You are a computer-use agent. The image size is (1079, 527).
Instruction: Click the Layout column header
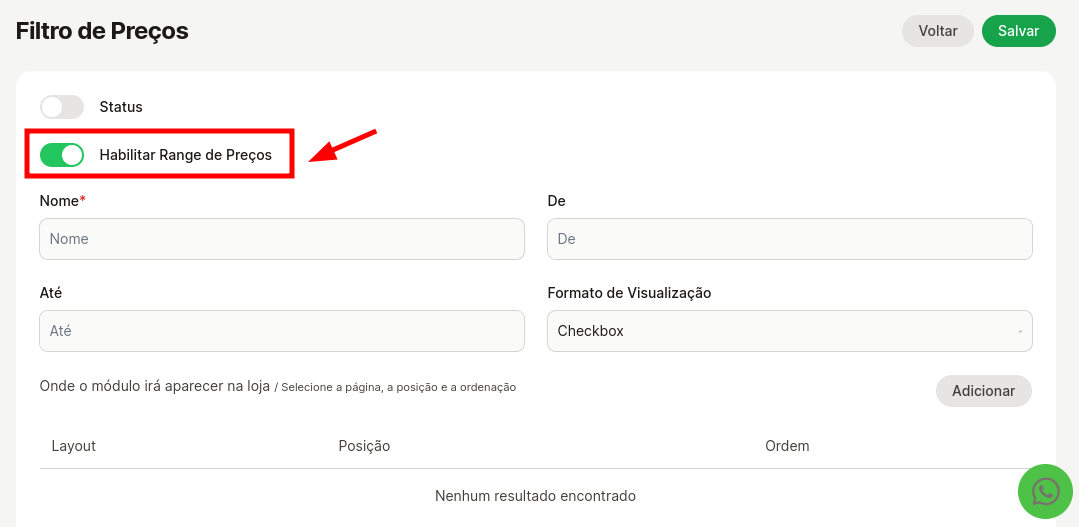74,446
